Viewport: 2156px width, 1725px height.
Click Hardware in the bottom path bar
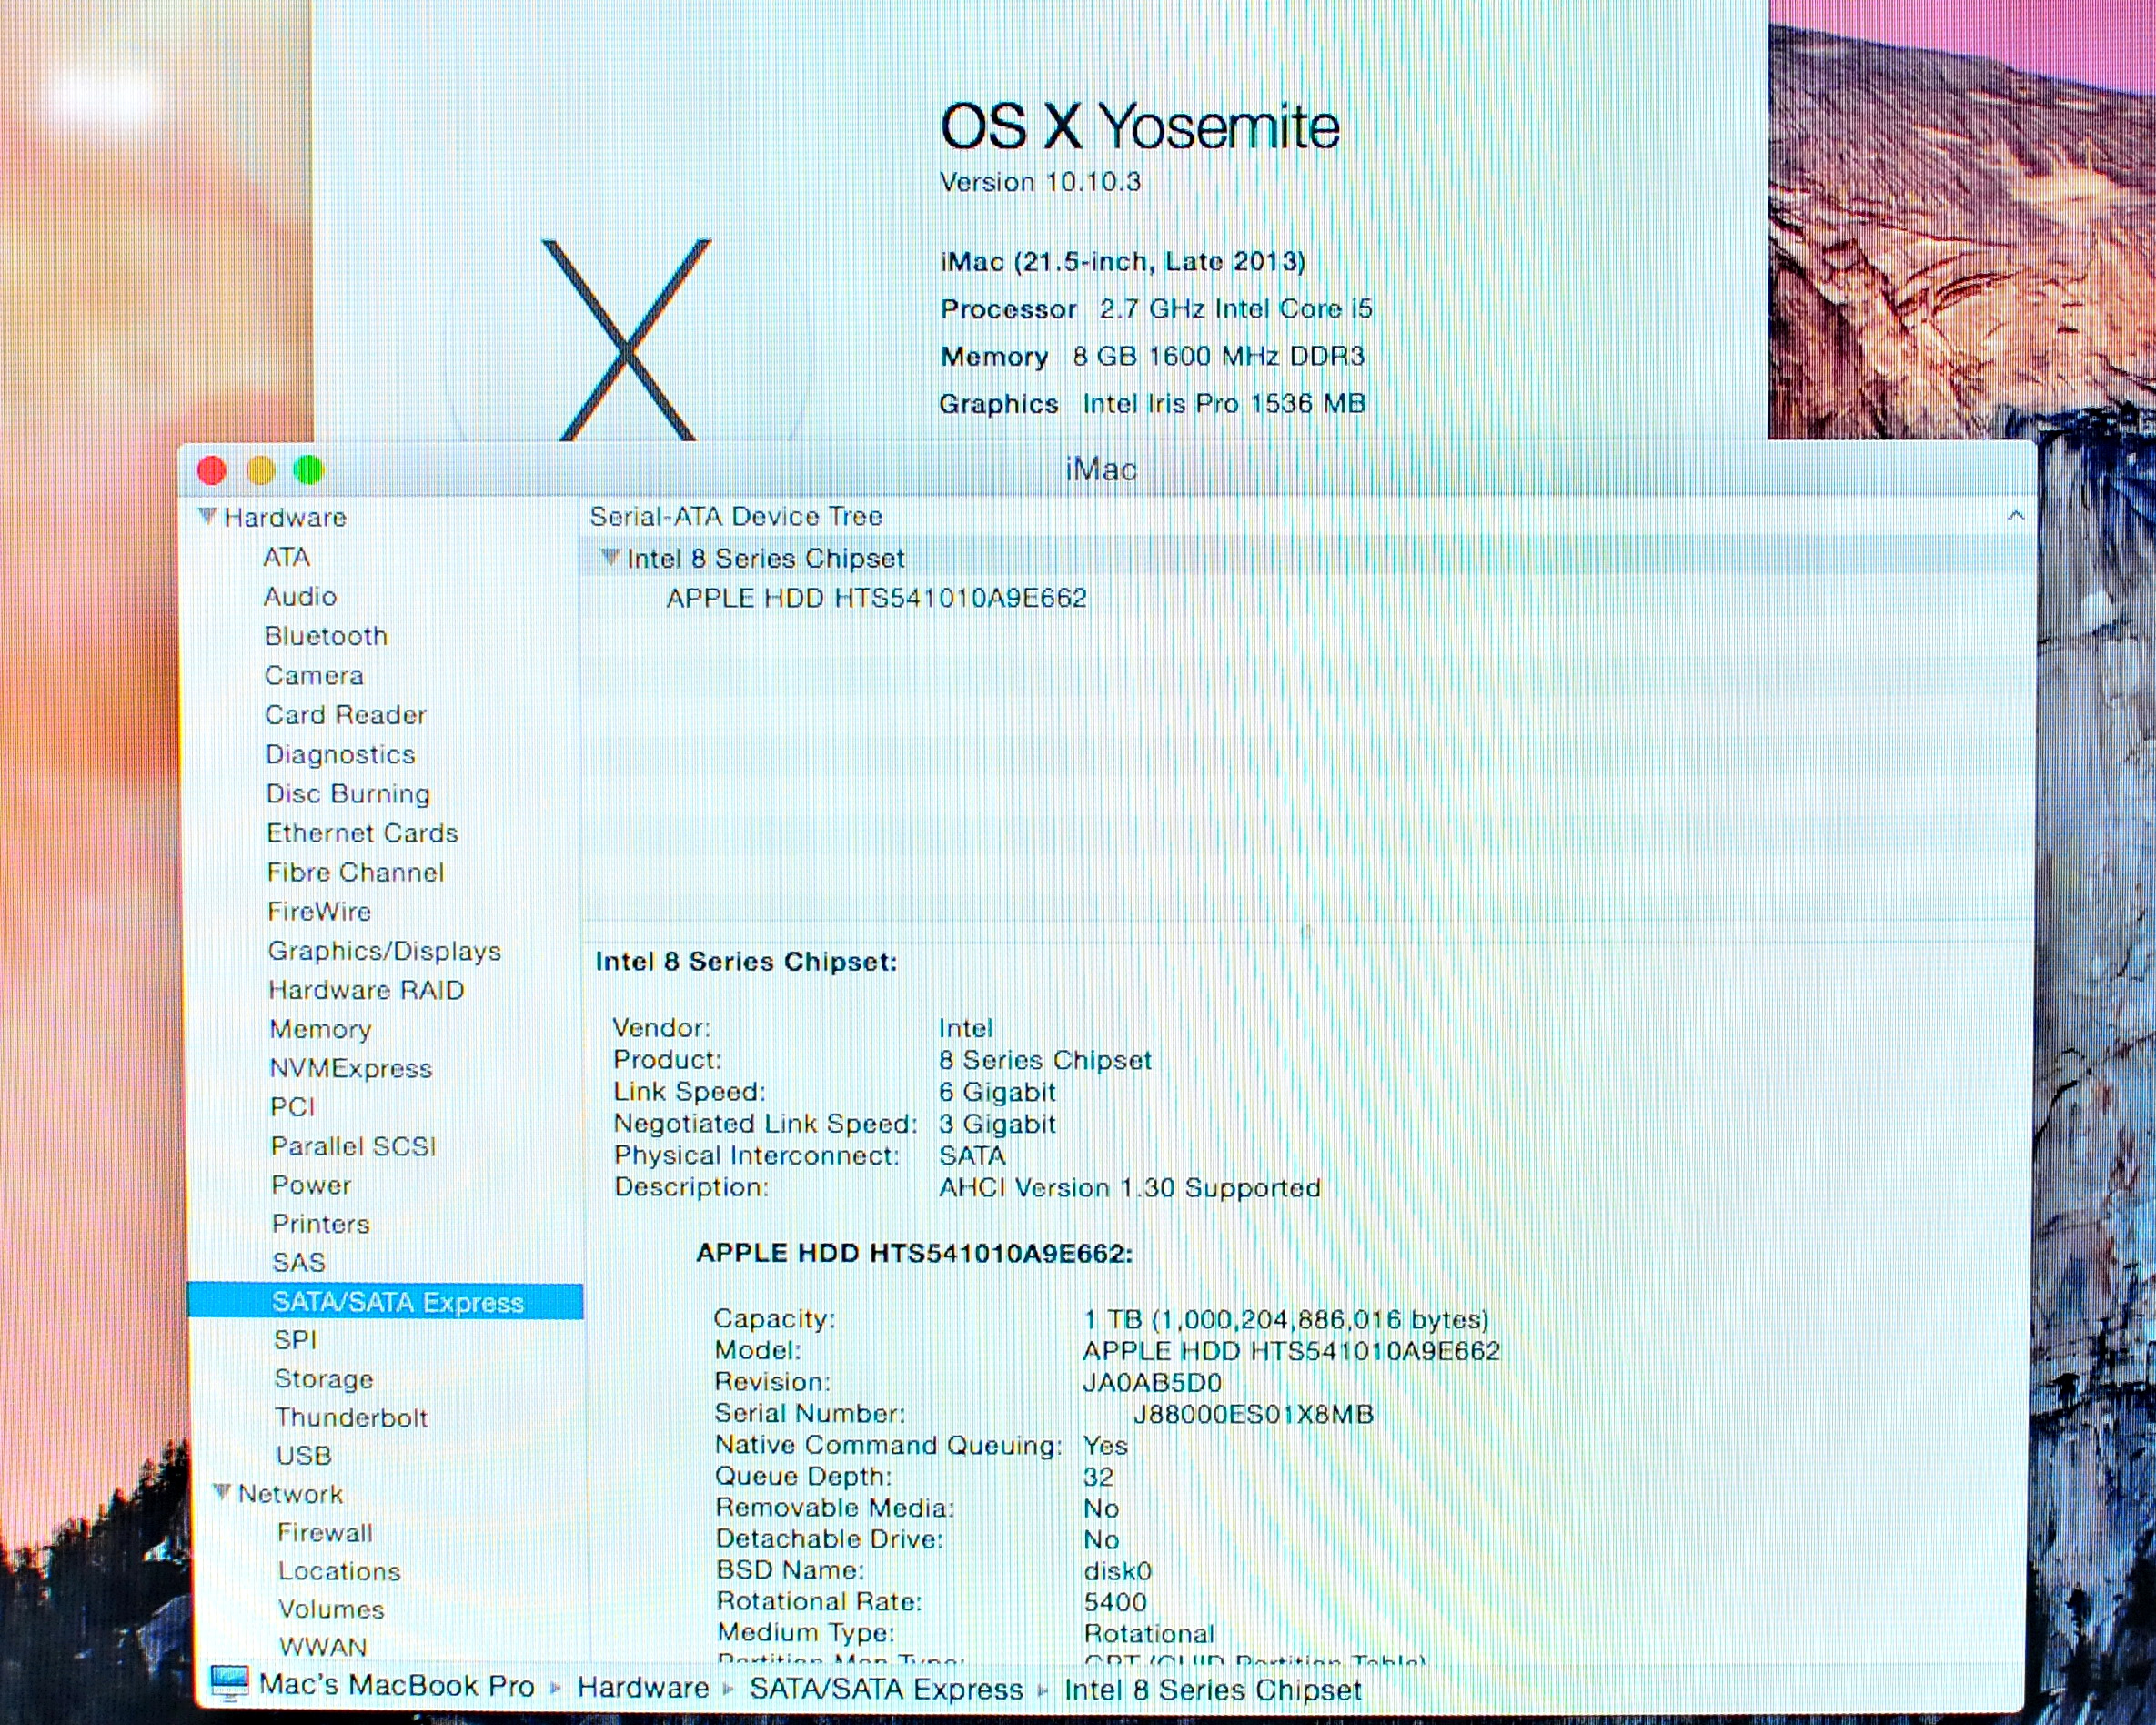coord(643,1688)
